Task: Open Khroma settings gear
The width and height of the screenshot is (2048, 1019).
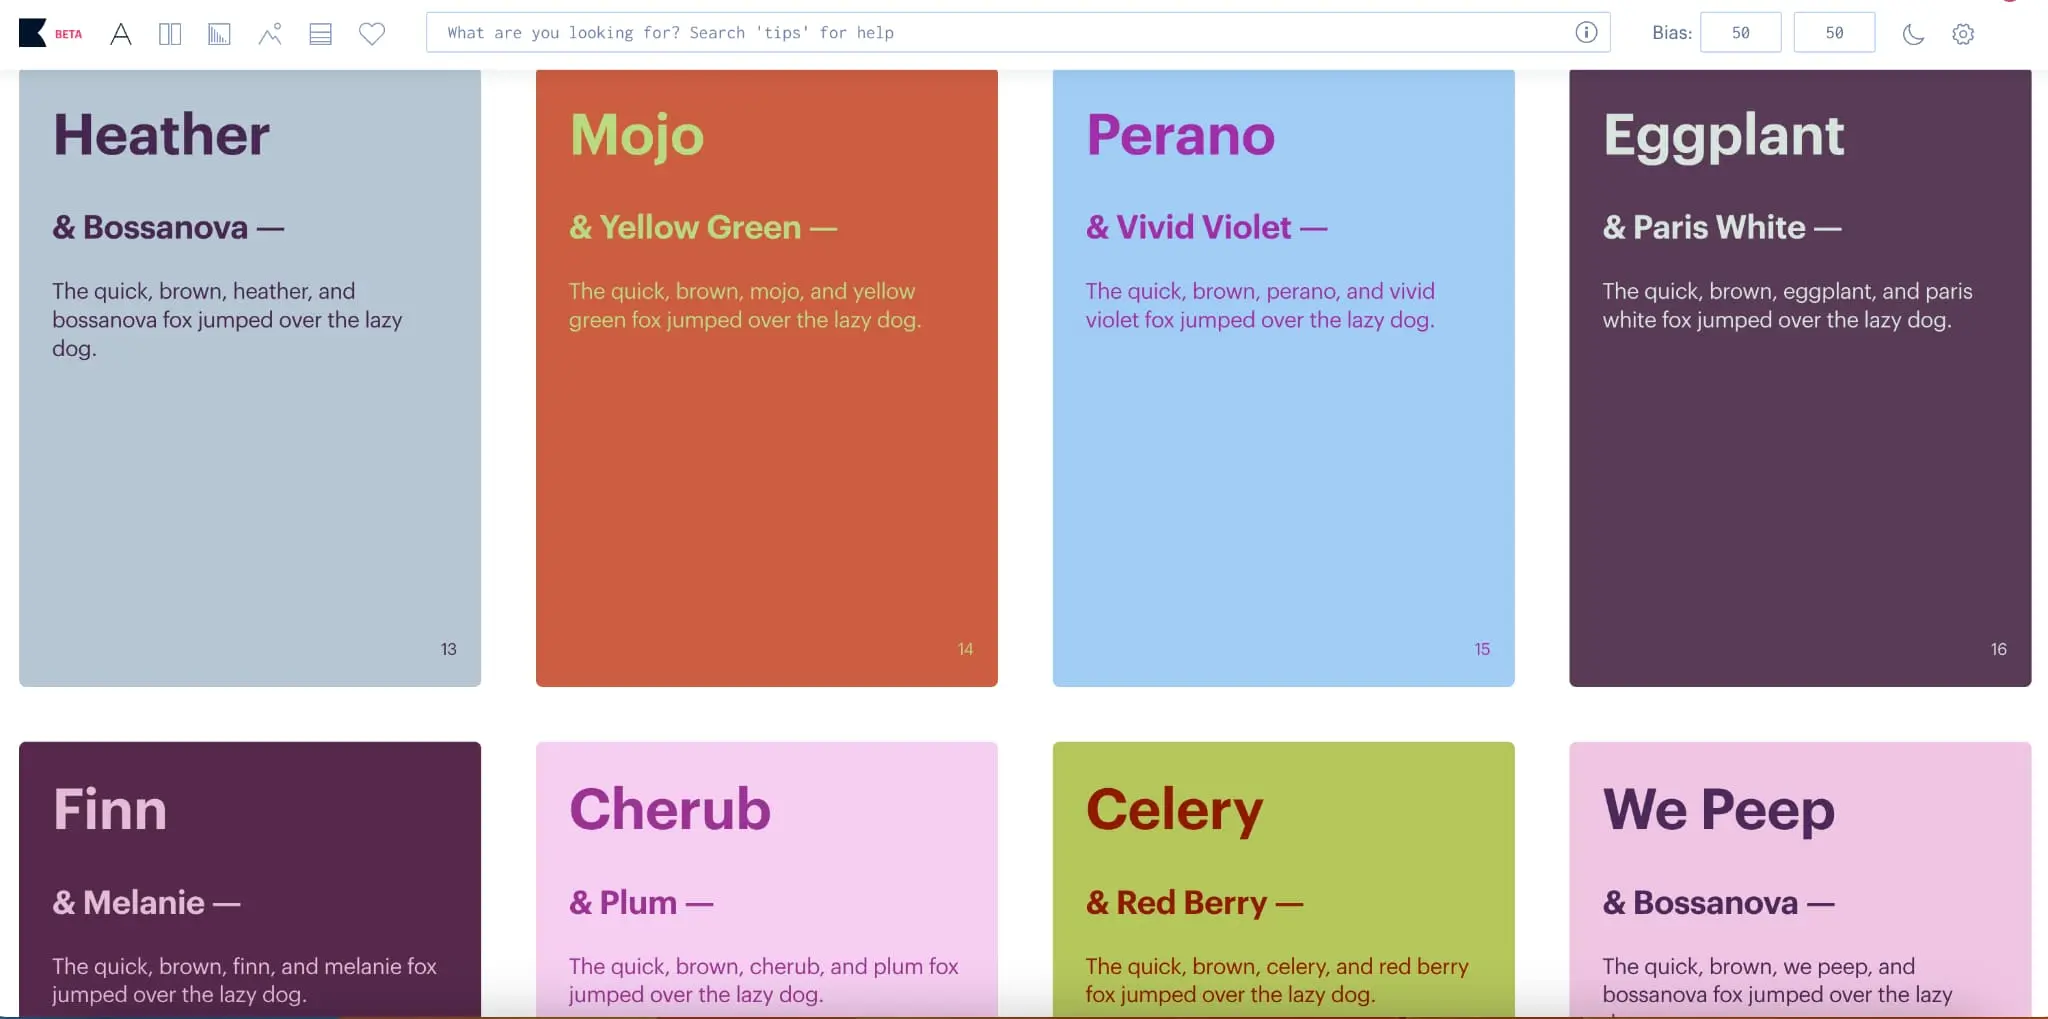Action: click(1962, 33)
